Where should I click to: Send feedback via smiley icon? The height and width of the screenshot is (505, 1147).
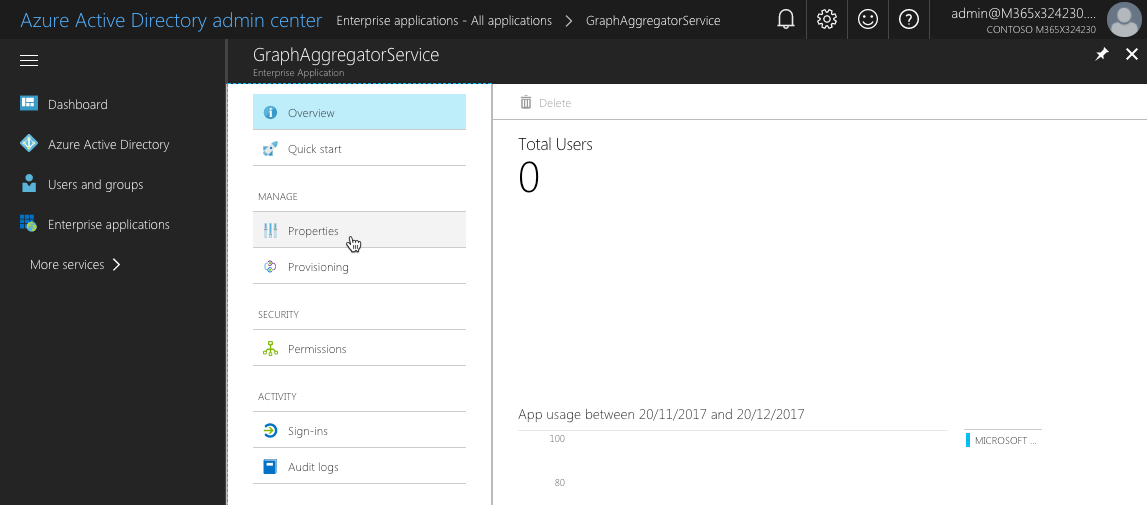click(868, 20)
